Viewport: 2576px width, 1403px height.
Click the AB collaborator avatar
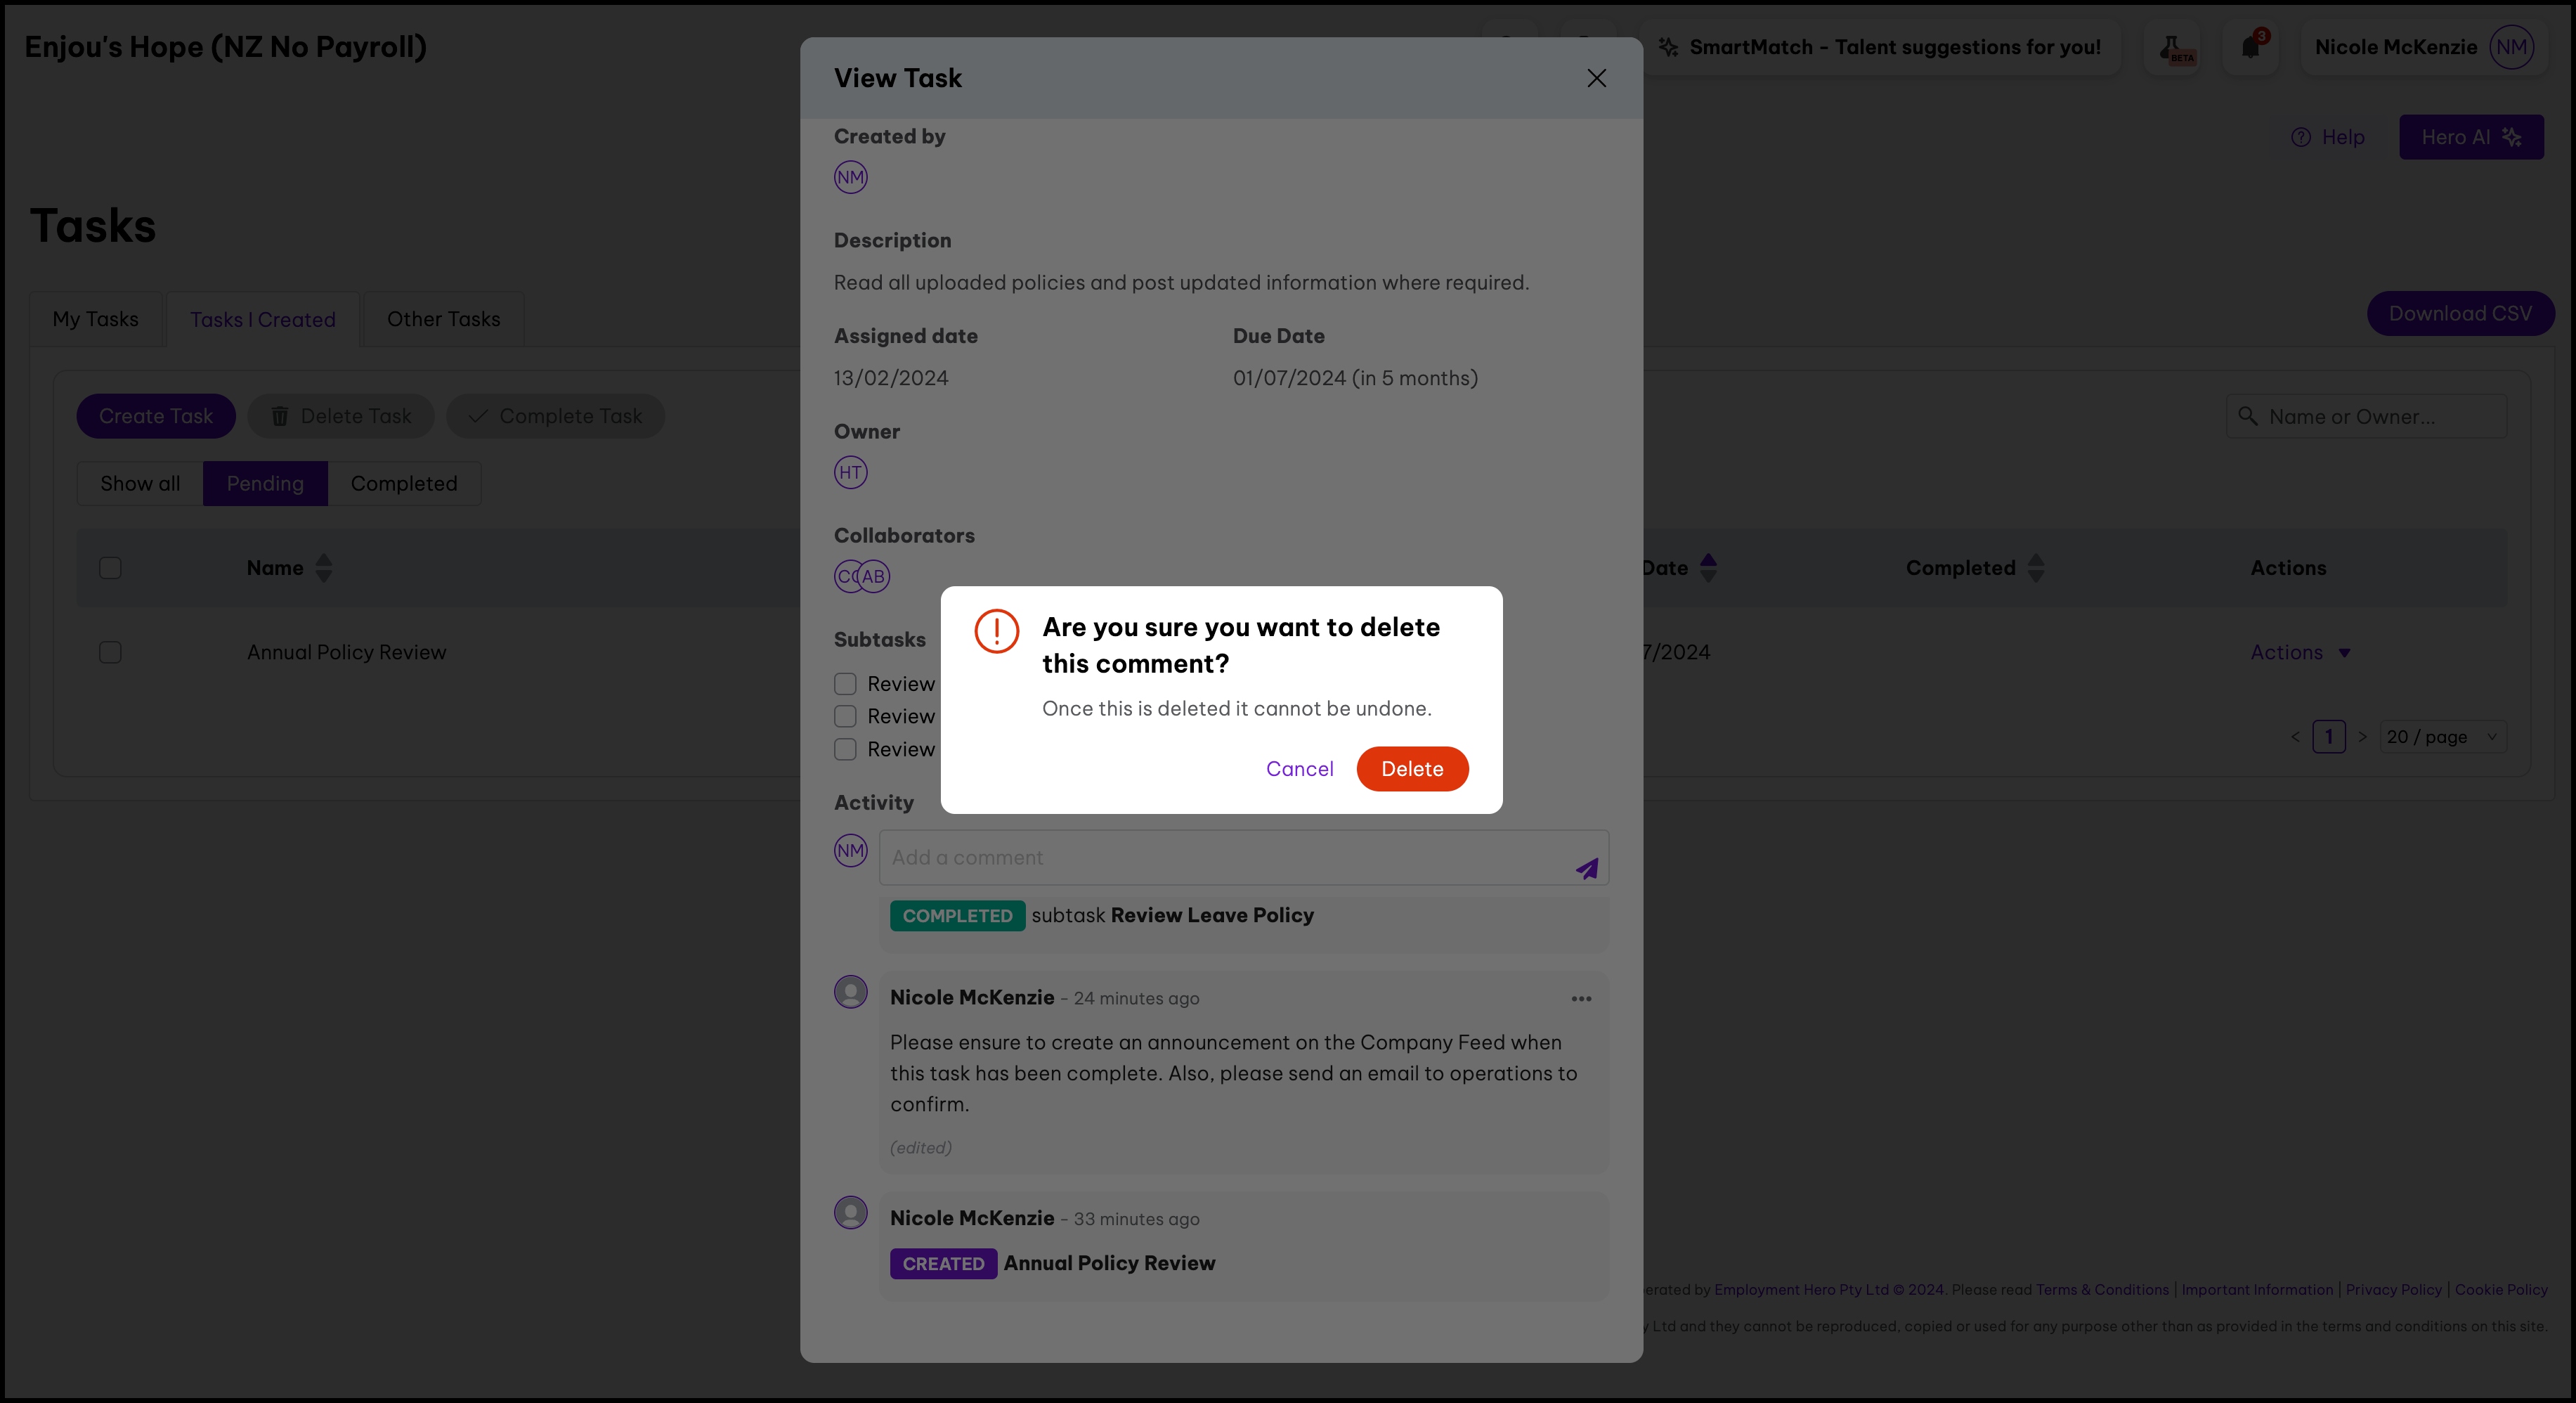click(875, 576)
